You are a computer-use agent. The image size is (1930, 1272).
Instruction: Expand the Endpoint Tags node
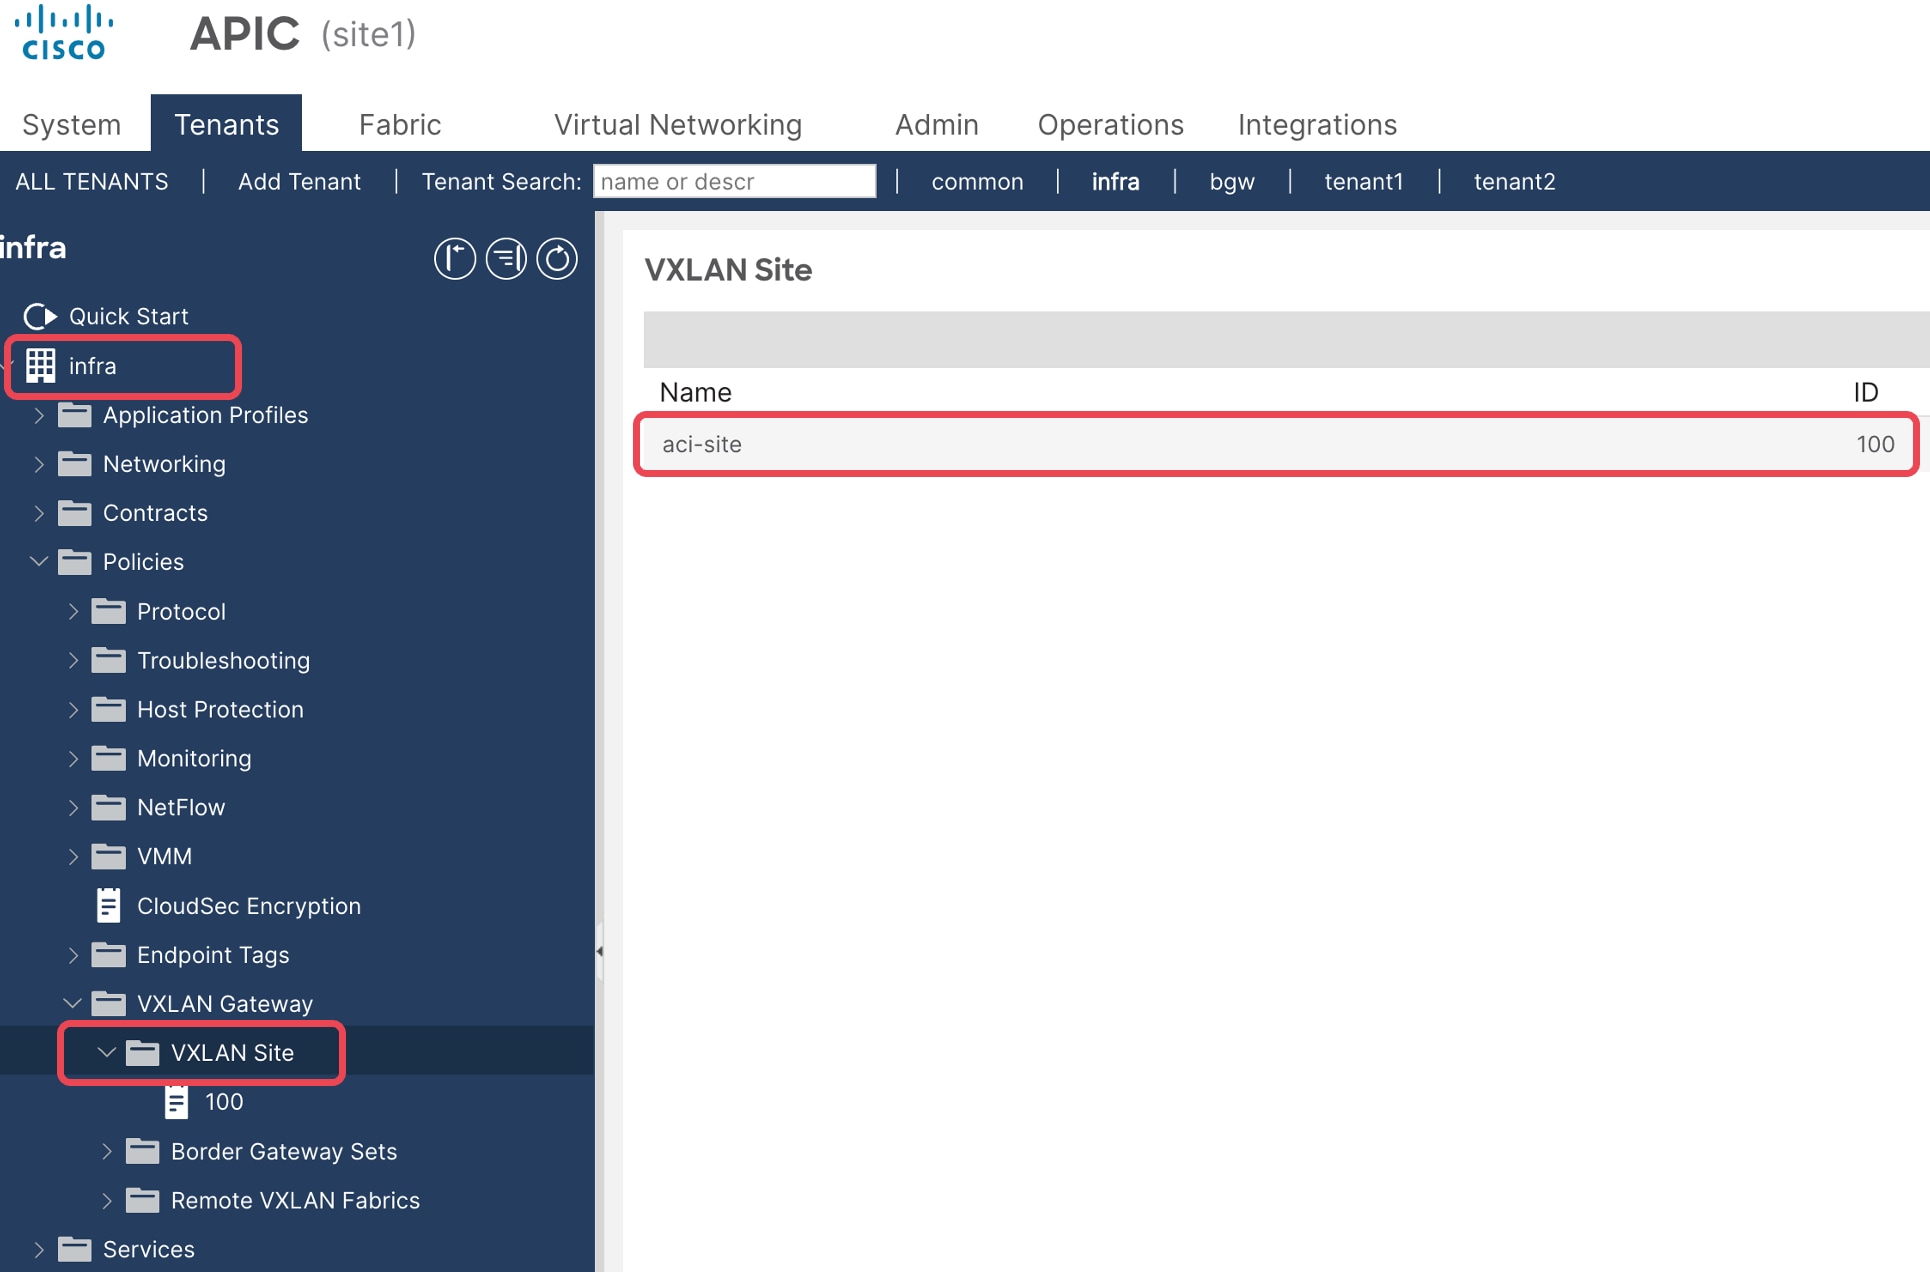73,954
